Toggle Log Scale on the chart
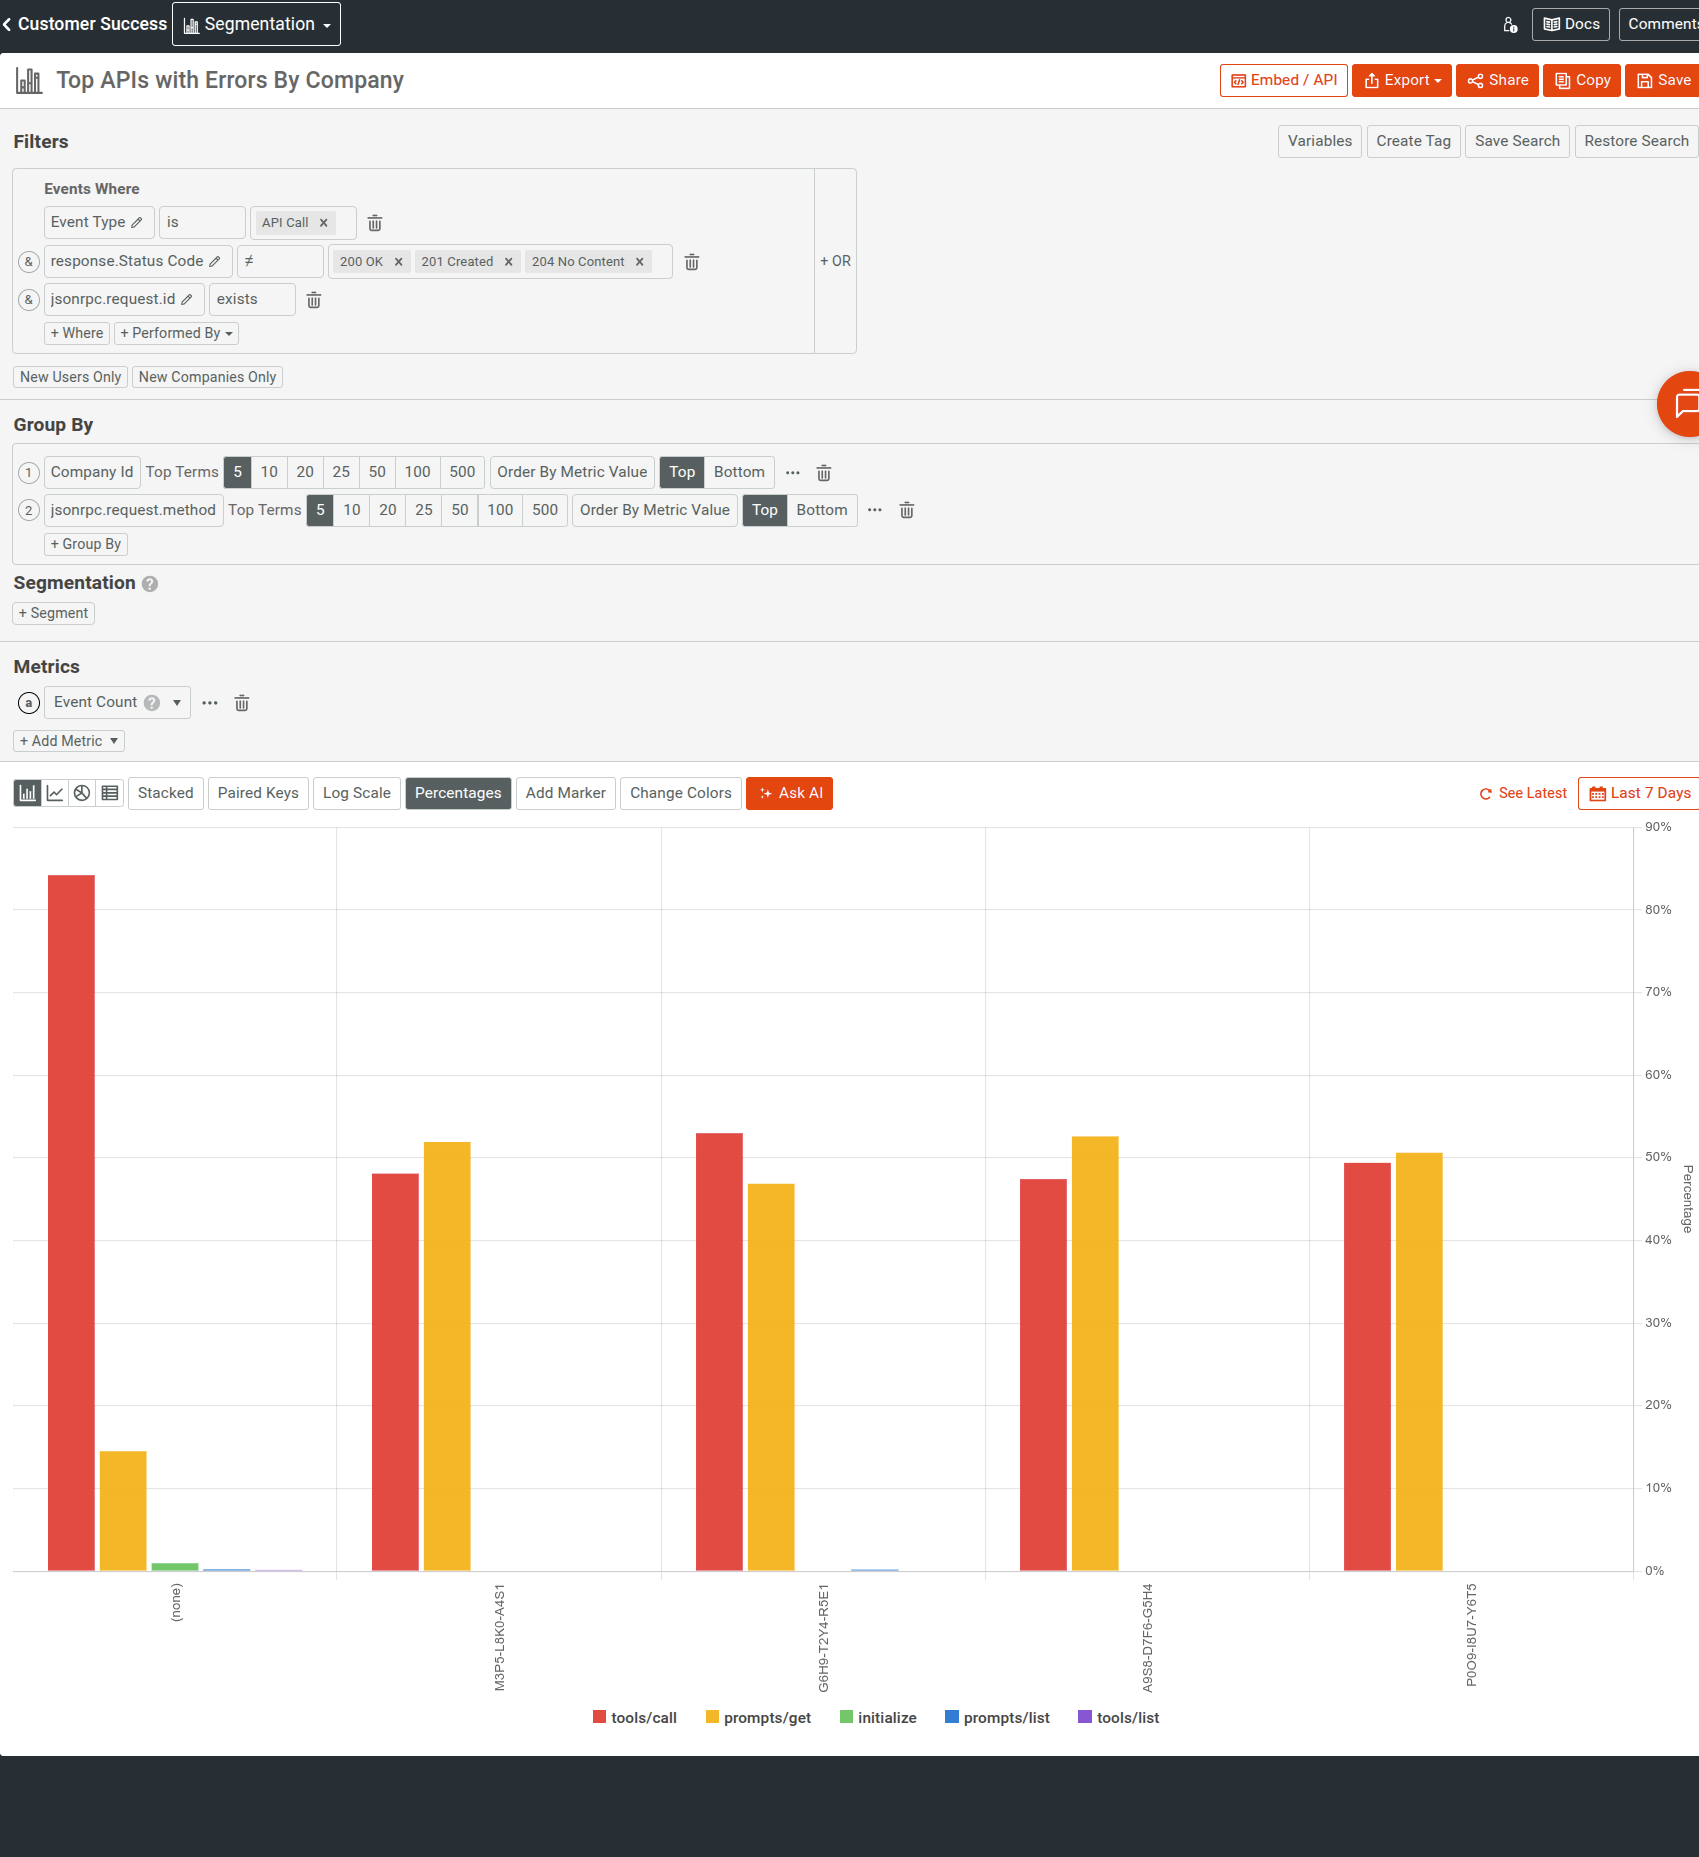1699x1857 pixels. point(356,792)
